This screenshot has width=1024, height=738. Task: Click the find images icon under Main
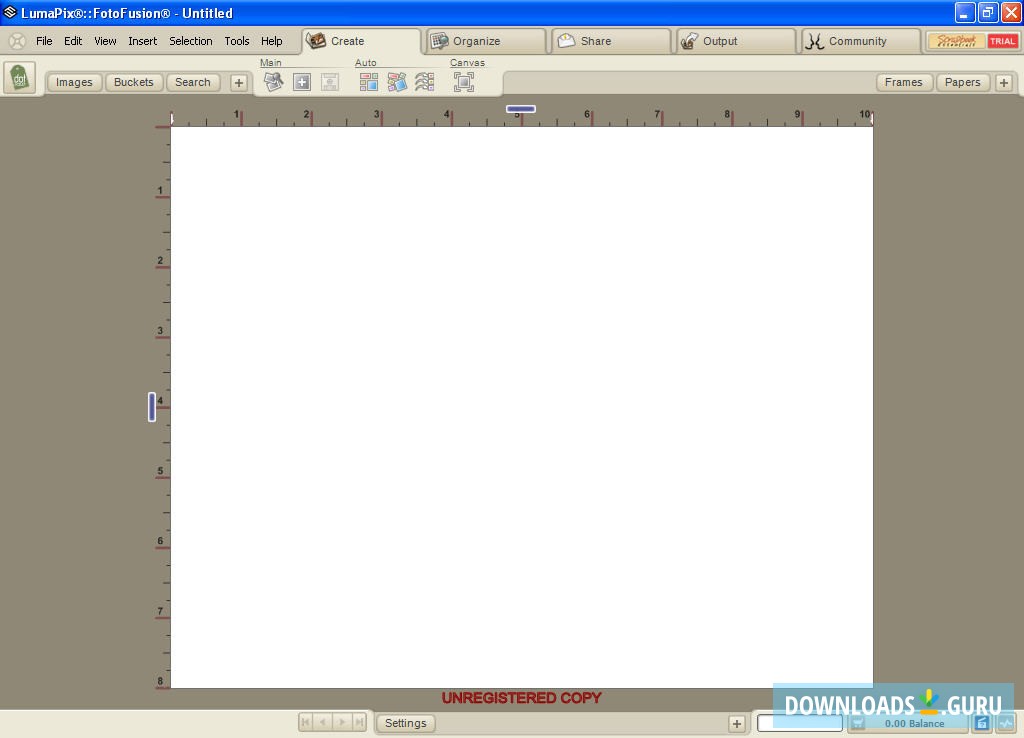pyautogui.click(x=274, y=82)
